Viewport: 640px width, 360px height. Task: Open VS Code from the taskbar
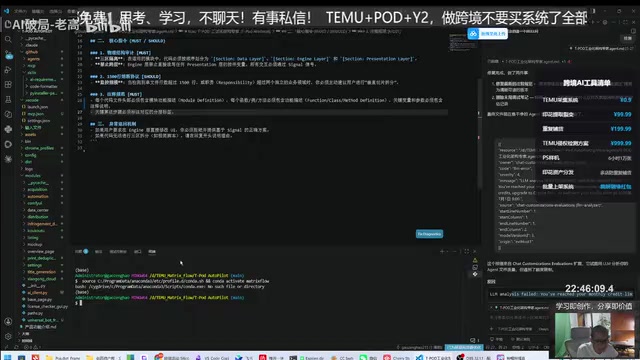tap(434, 358)
